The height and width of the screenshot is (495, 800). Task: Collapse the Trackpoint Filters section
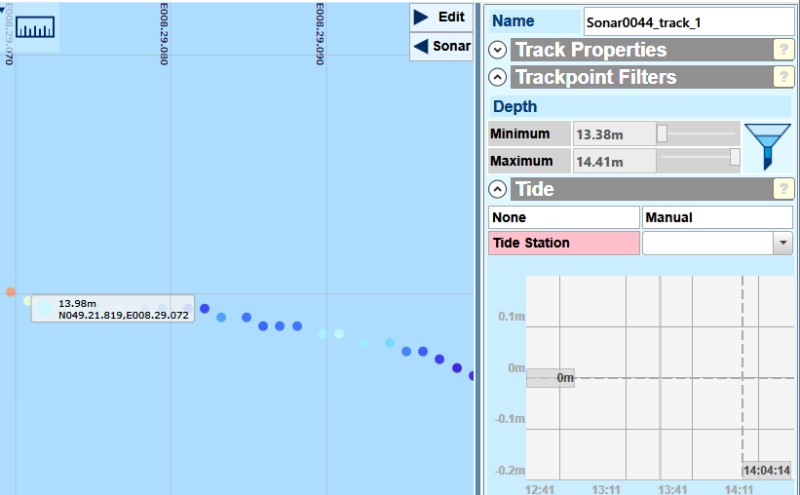(498, 78)
